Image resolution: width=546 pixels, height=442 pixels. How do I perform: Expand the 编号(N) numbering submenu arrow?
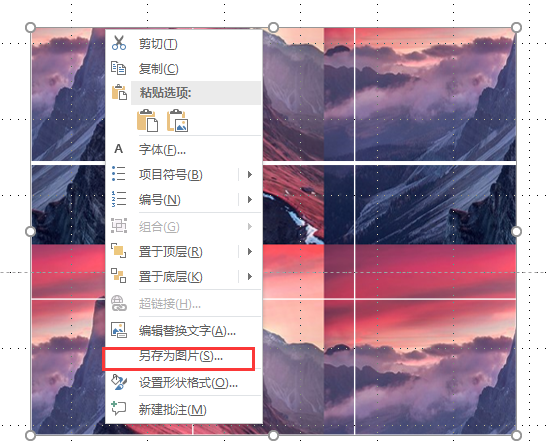coord(250,200)
